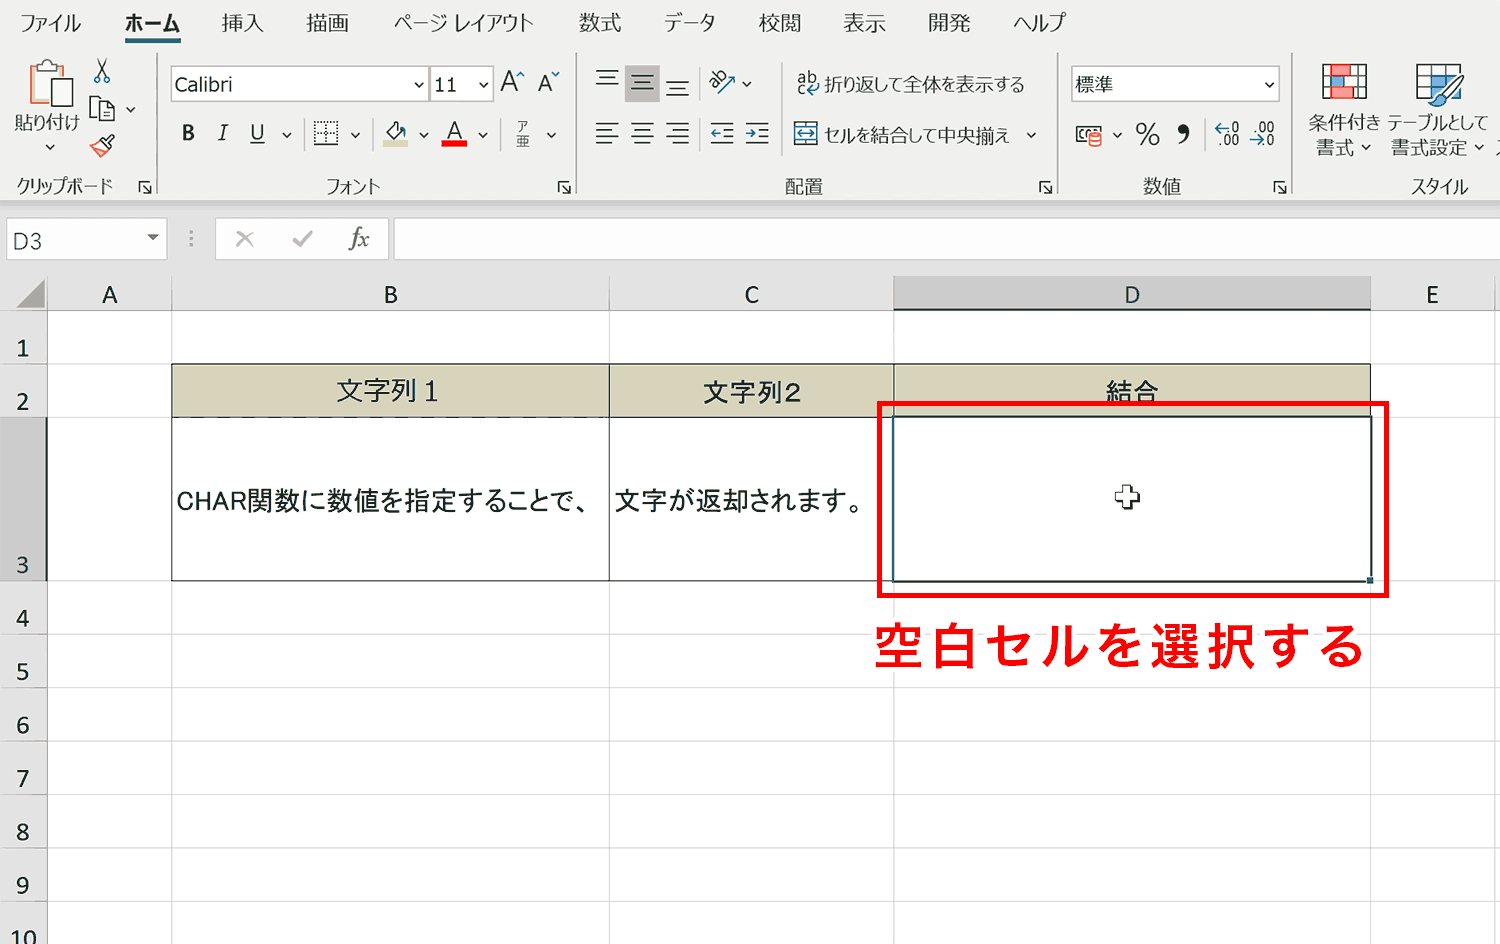Apply red font color
Viewport: 1500px width, 944px height.
(x=455, y=133)
